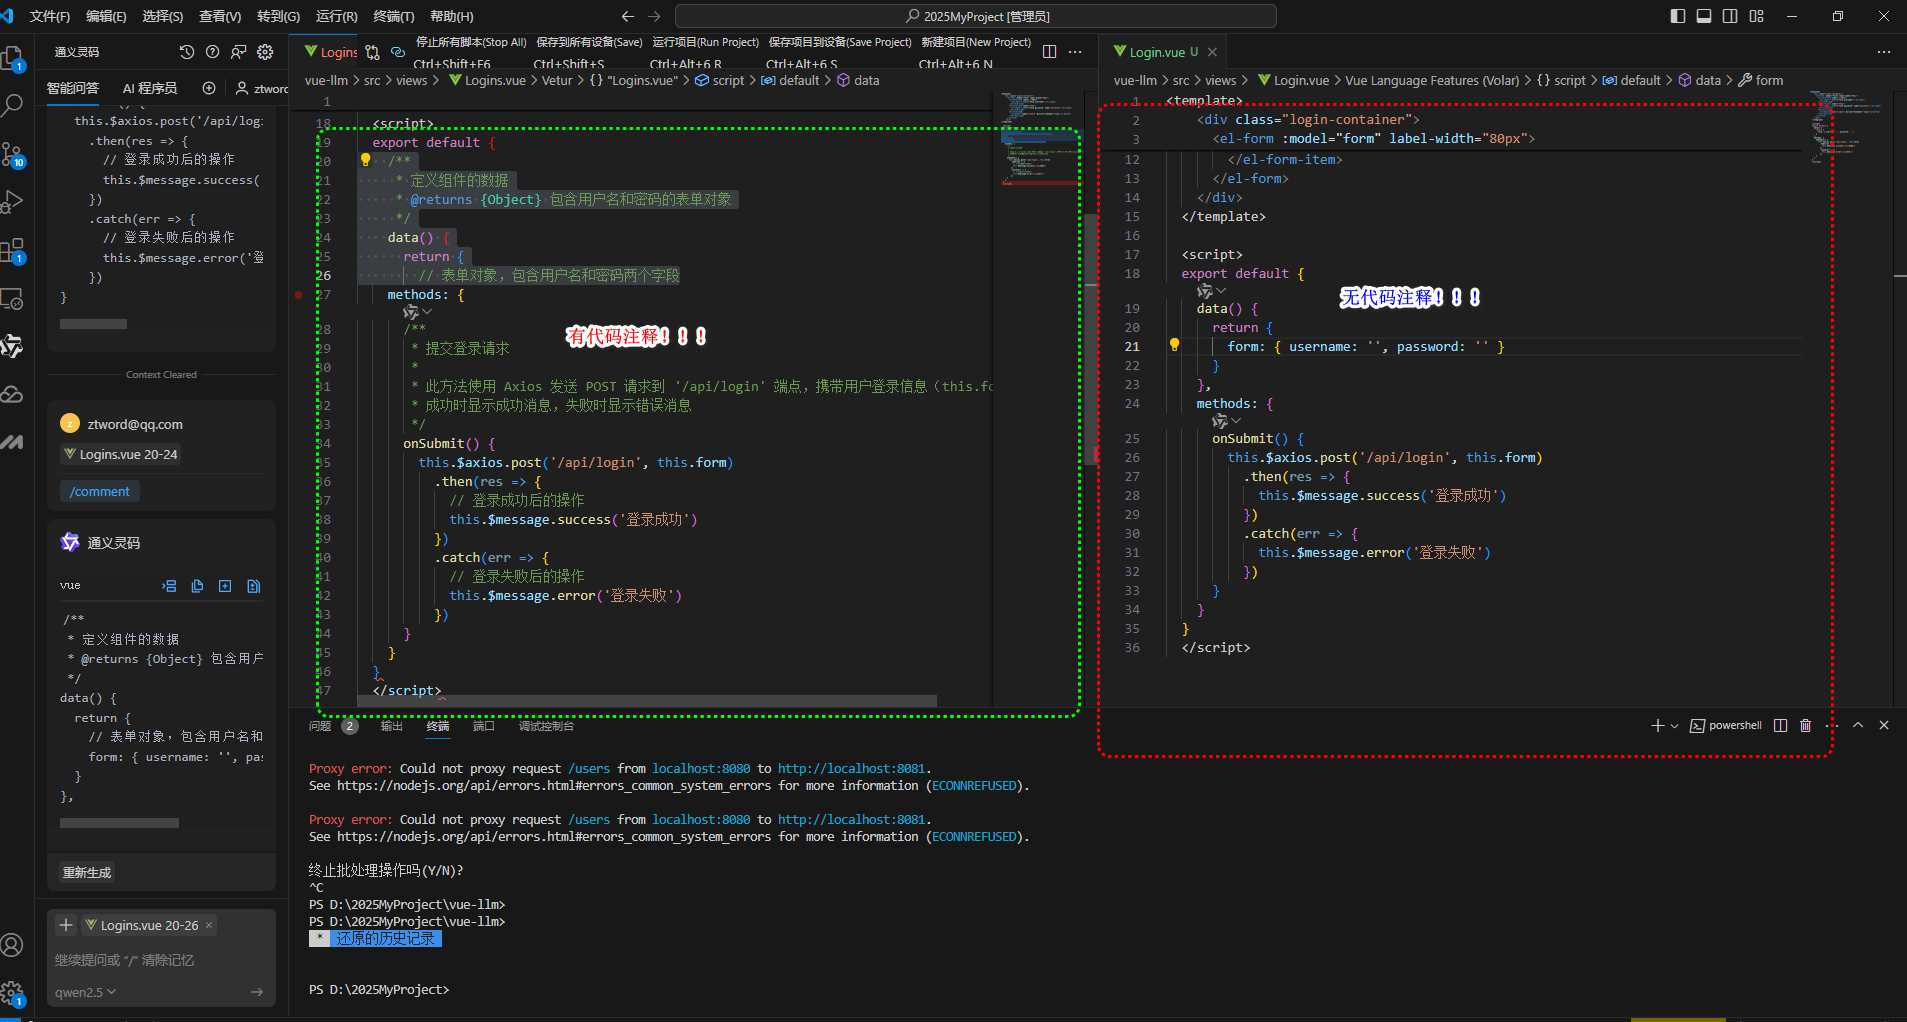Screen dimensions: 1907x1022
Task: Select the Login.vue editor tab
Action: click(1156, 52)
